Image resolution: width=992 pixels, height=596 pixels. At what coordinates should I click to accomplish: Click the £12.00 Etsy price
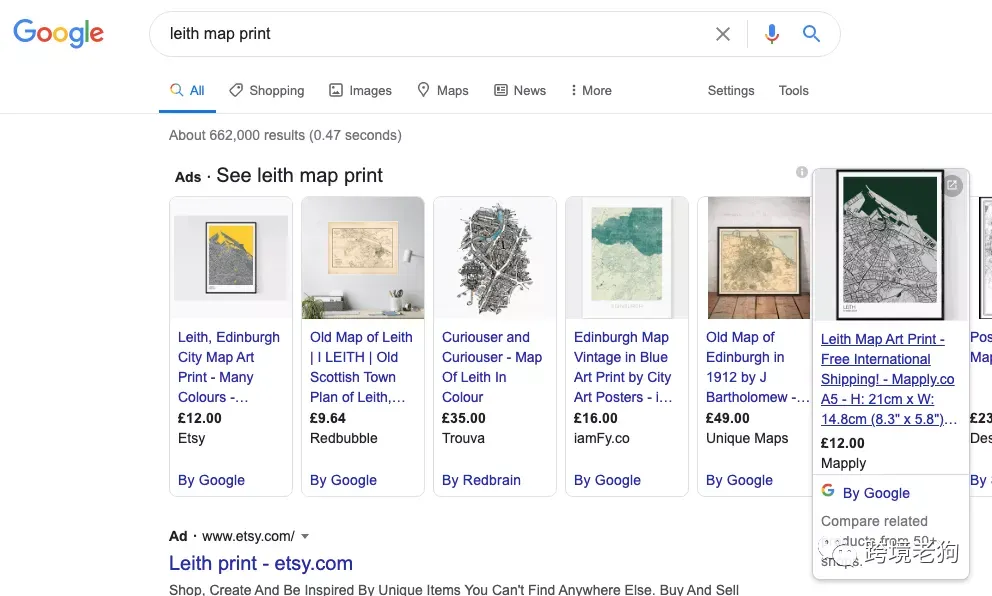pyautogui.click(x=200, y=418)
